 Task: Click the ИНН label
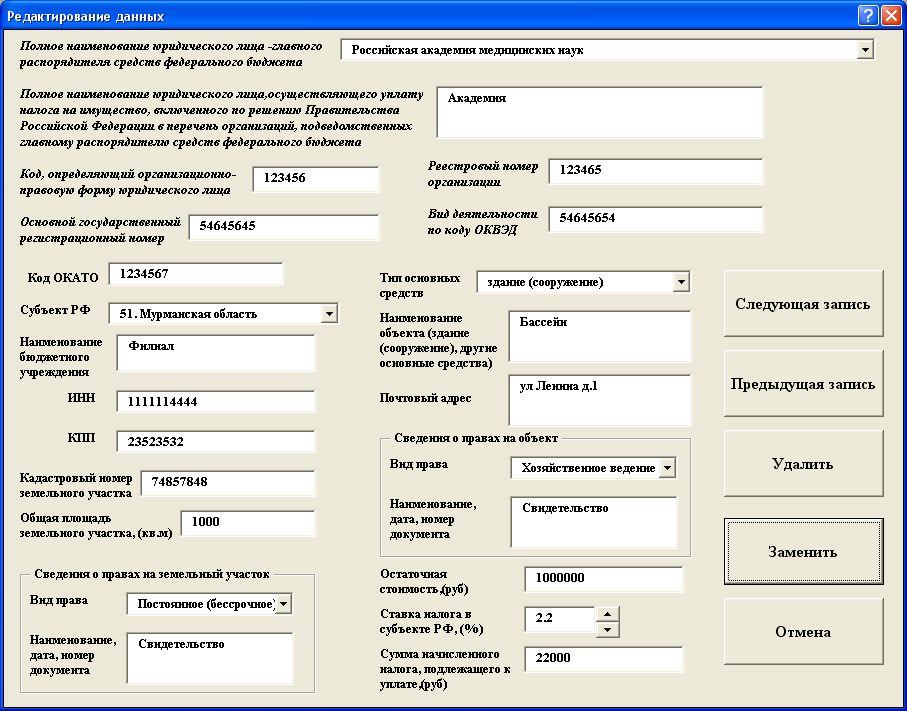point(82,398)
